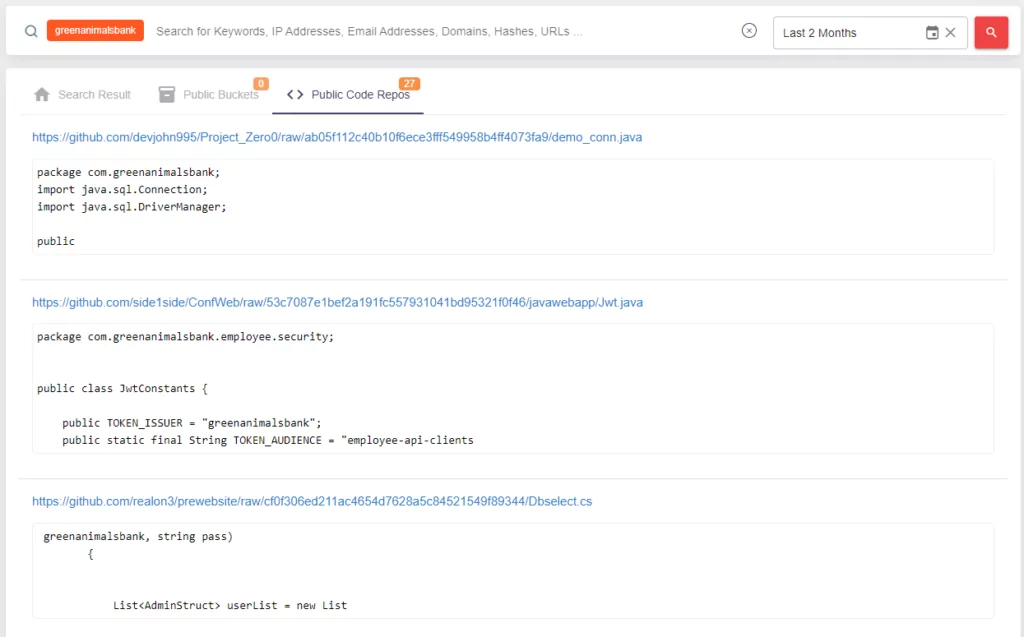The width and height of the screenshot is (1024, 637).
Task: Click the TOKEN_AUDIENCE code line
Action: (x=268, y=440)
